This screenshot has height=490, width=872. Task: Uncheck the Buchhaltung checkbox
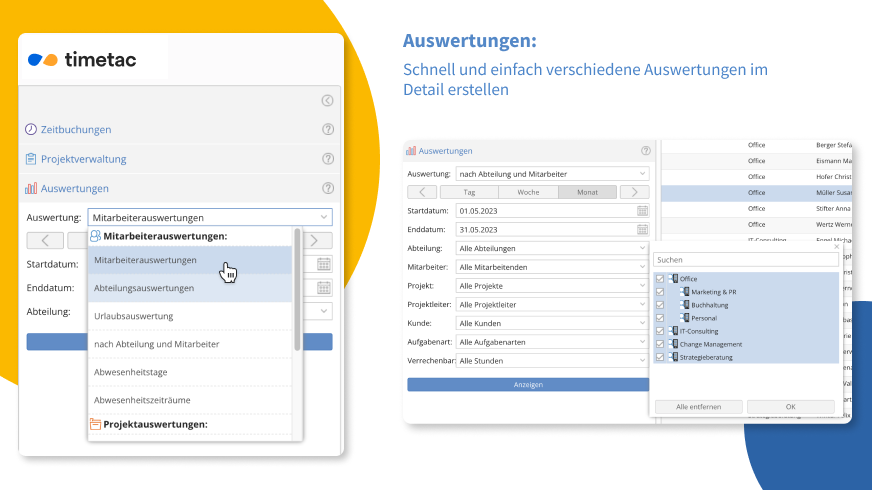660,305
